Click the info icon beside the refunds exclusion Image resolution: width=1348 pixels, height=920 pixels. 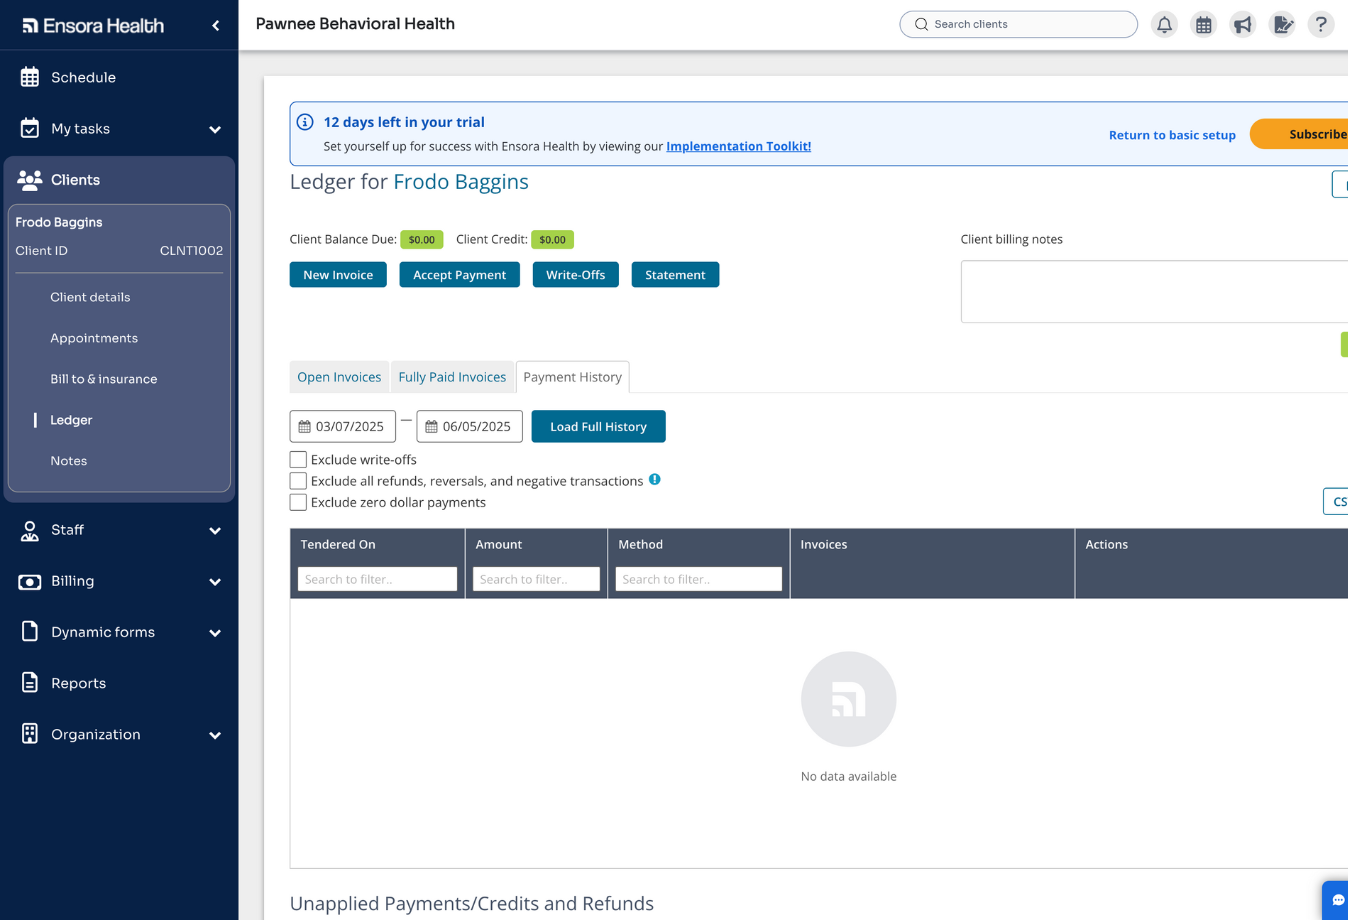tap(655, 479)
